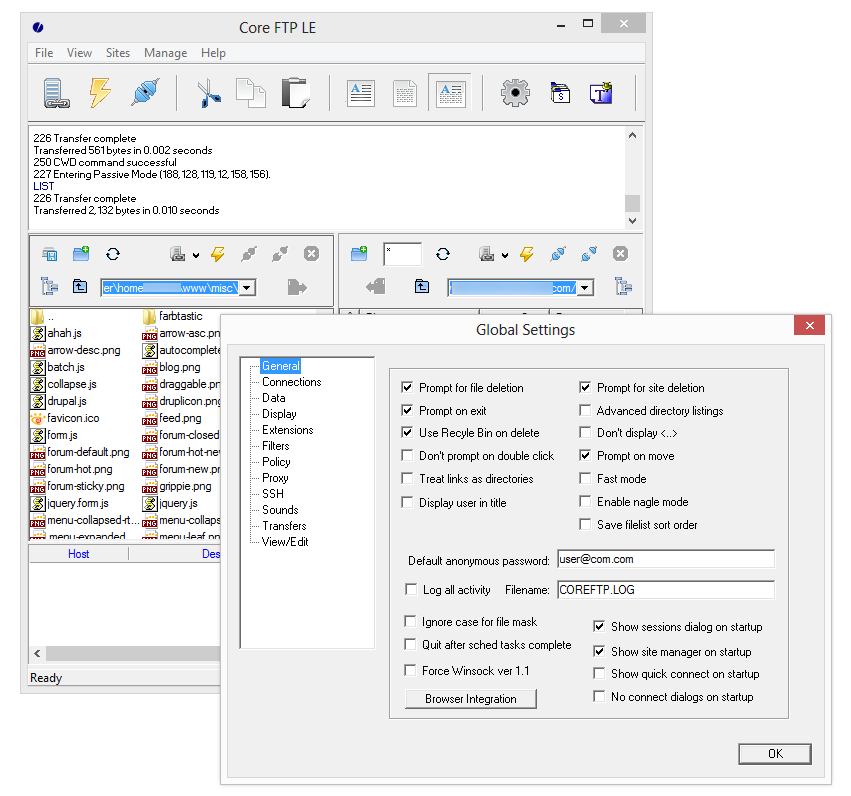
Task: Stop remote panel action X icon
Action: pos(620,254)
